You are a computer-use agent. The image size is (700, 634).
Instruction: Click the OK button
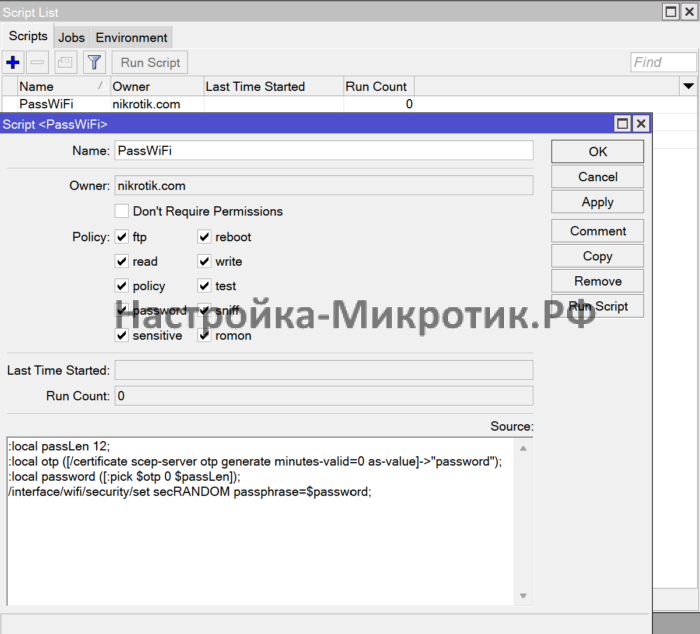coord(597,152)
